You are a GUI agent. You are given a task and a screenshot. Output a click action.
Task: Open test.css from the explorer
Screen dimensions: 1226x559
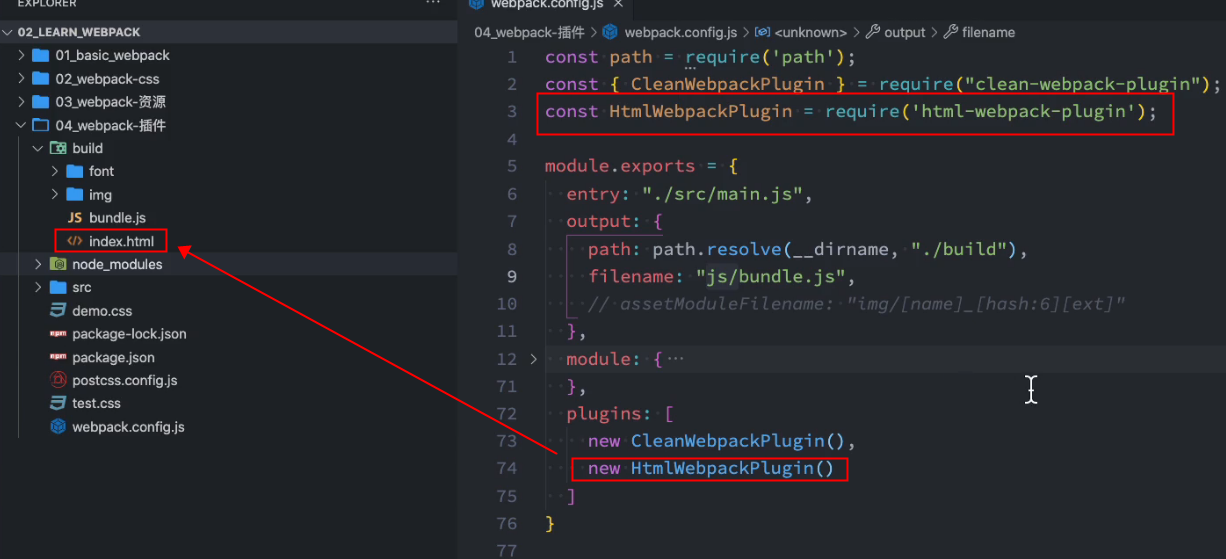coord(96,403)
